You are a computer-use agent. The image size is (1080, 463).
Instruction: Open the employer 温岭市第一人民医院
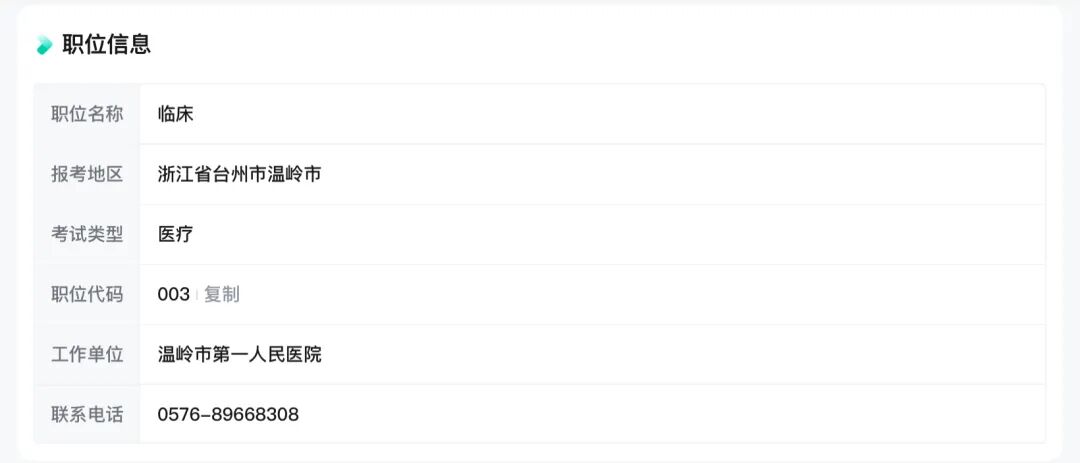pos(239,354)
